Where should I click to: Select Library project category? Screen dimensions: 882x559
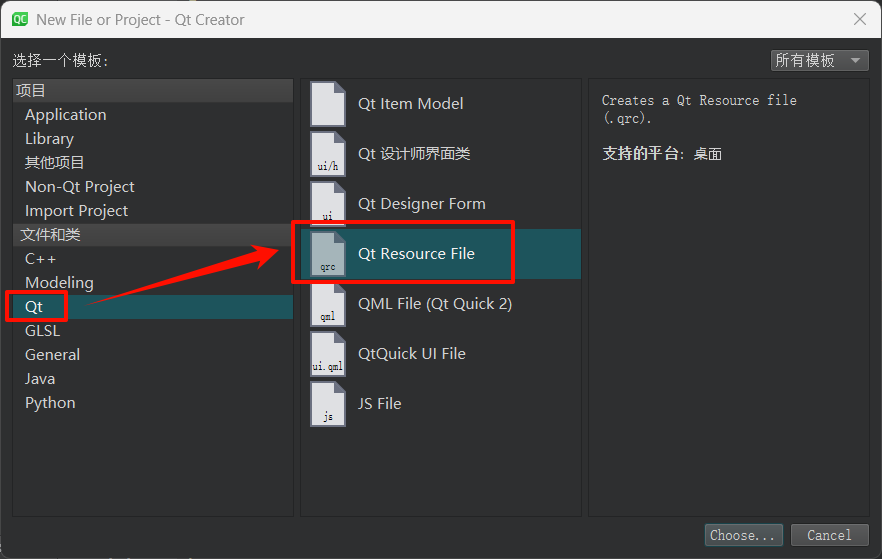pyautogui.click(x=49, y=139)
